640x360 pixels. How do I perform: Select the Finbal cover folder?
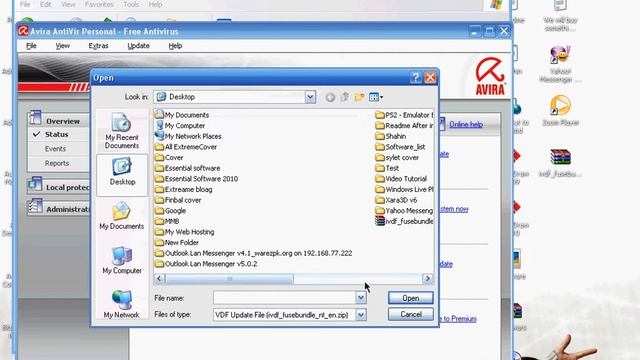178,200
